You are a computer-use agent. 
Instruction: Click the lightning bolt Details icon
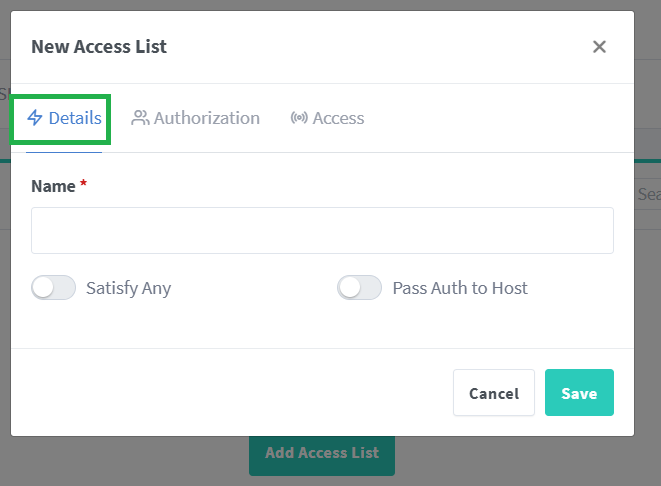35,118
